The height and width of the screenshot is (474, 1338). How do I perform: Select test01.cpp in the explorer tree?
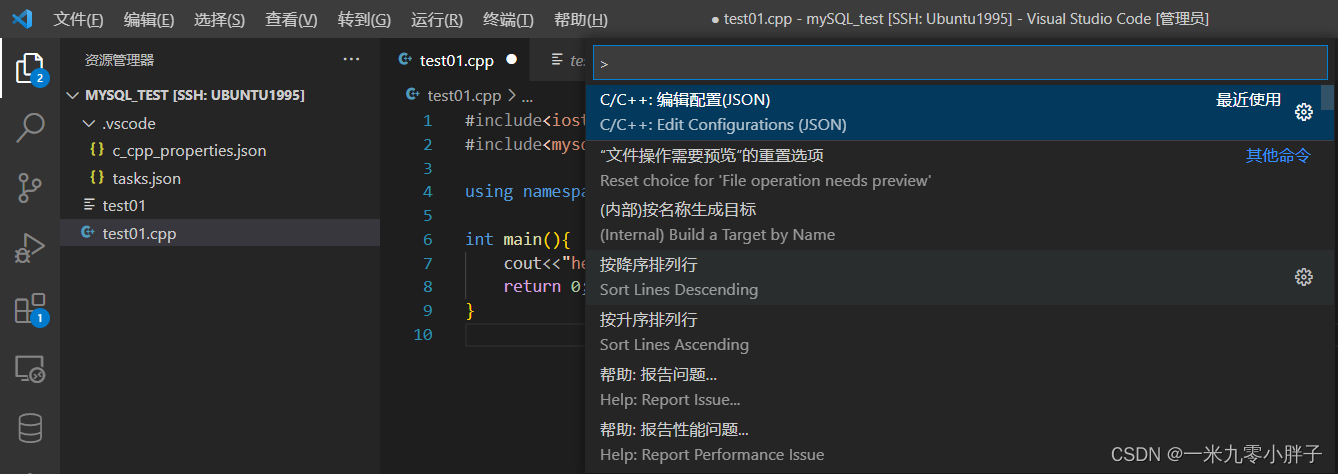pyautogui.click(x=220, y=233)
